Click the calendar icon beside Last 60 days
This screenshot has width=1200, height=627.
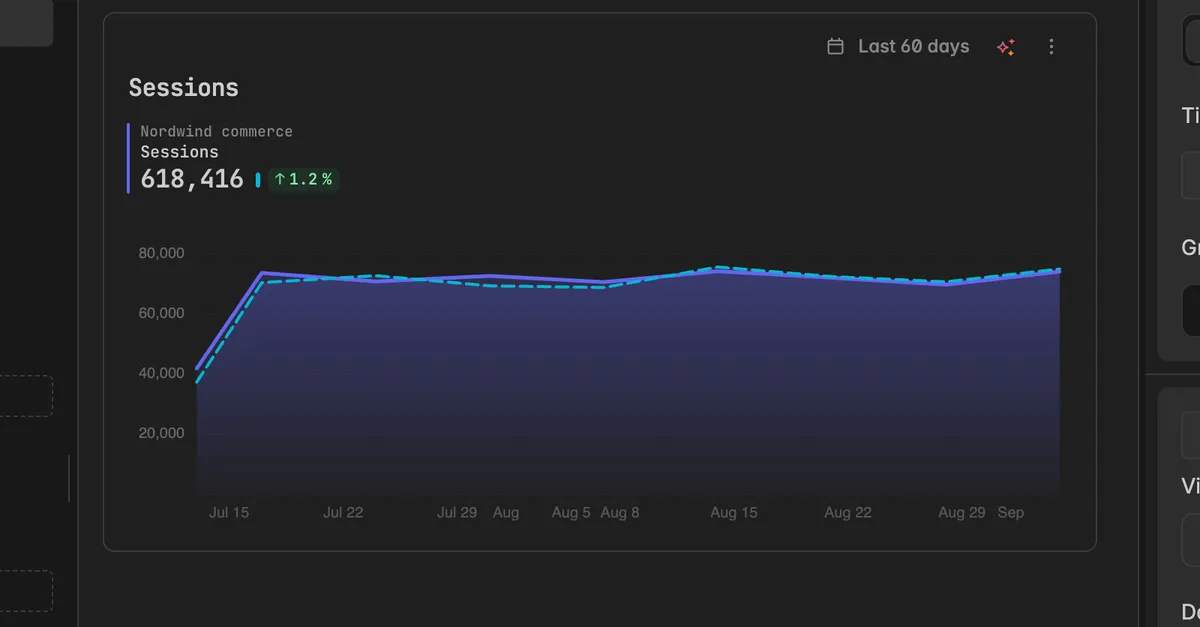pyautogui.click(x=835, y=47)
